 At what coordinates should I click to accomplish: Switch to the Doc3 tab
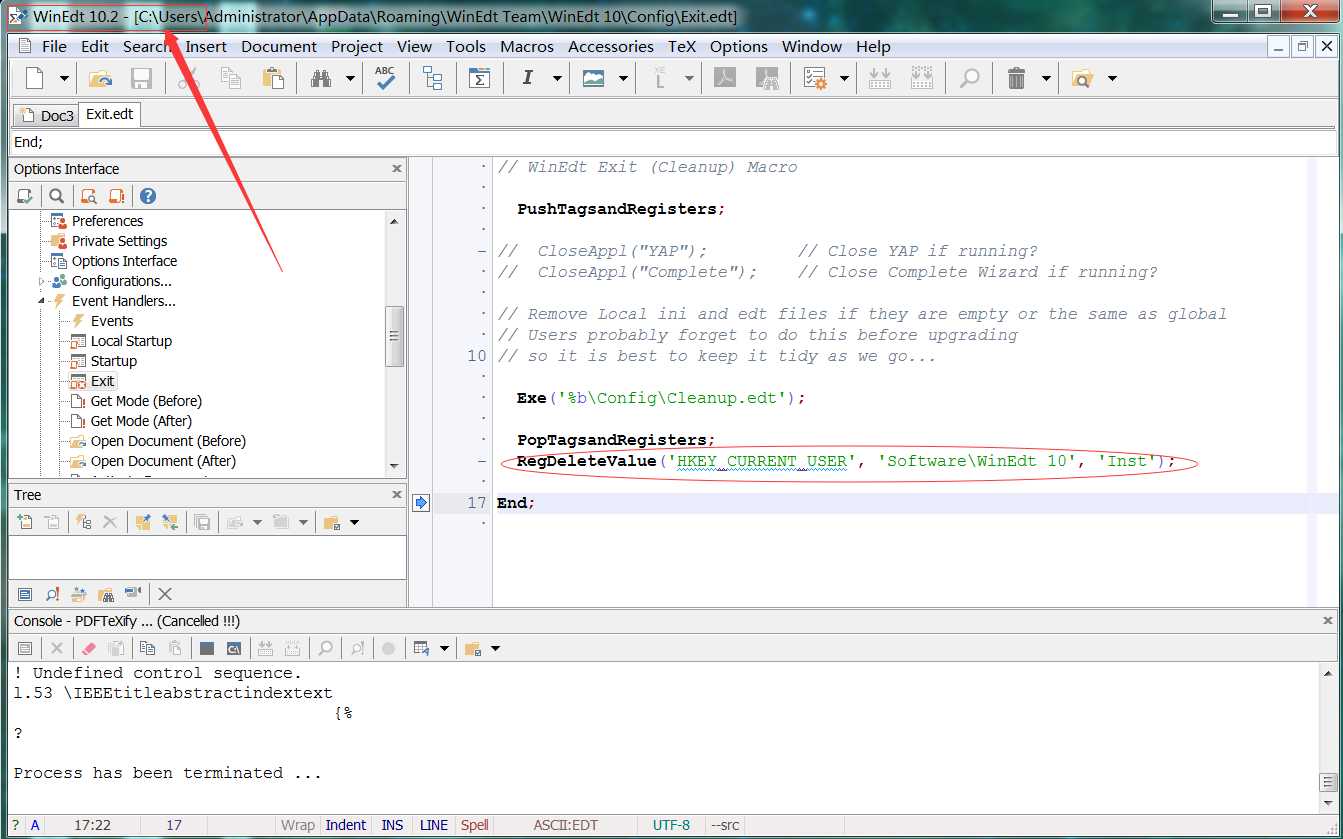46,116
